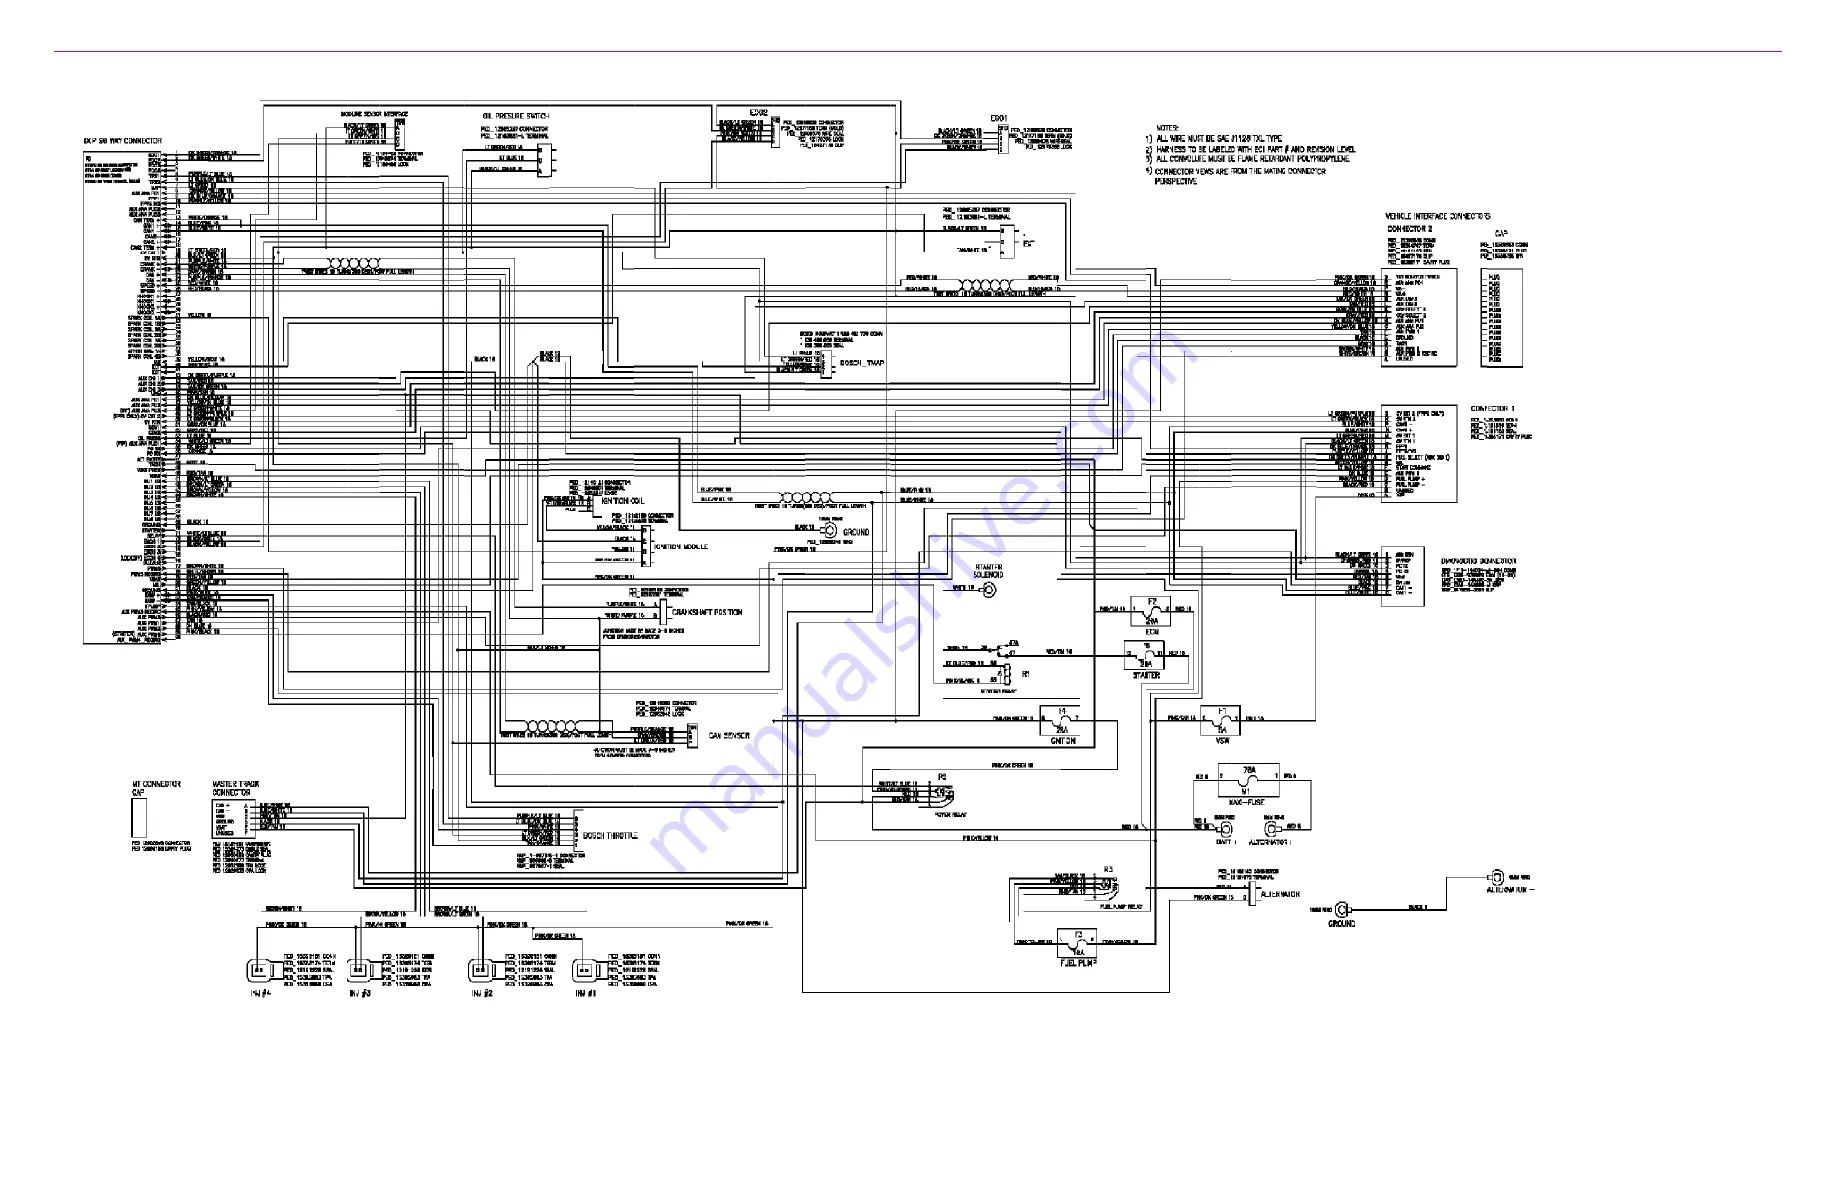The width and height of the screenshot is (1836, 1188).
Task: Select the F1 VSW fuse symbol
Action: coord(1221,719)
